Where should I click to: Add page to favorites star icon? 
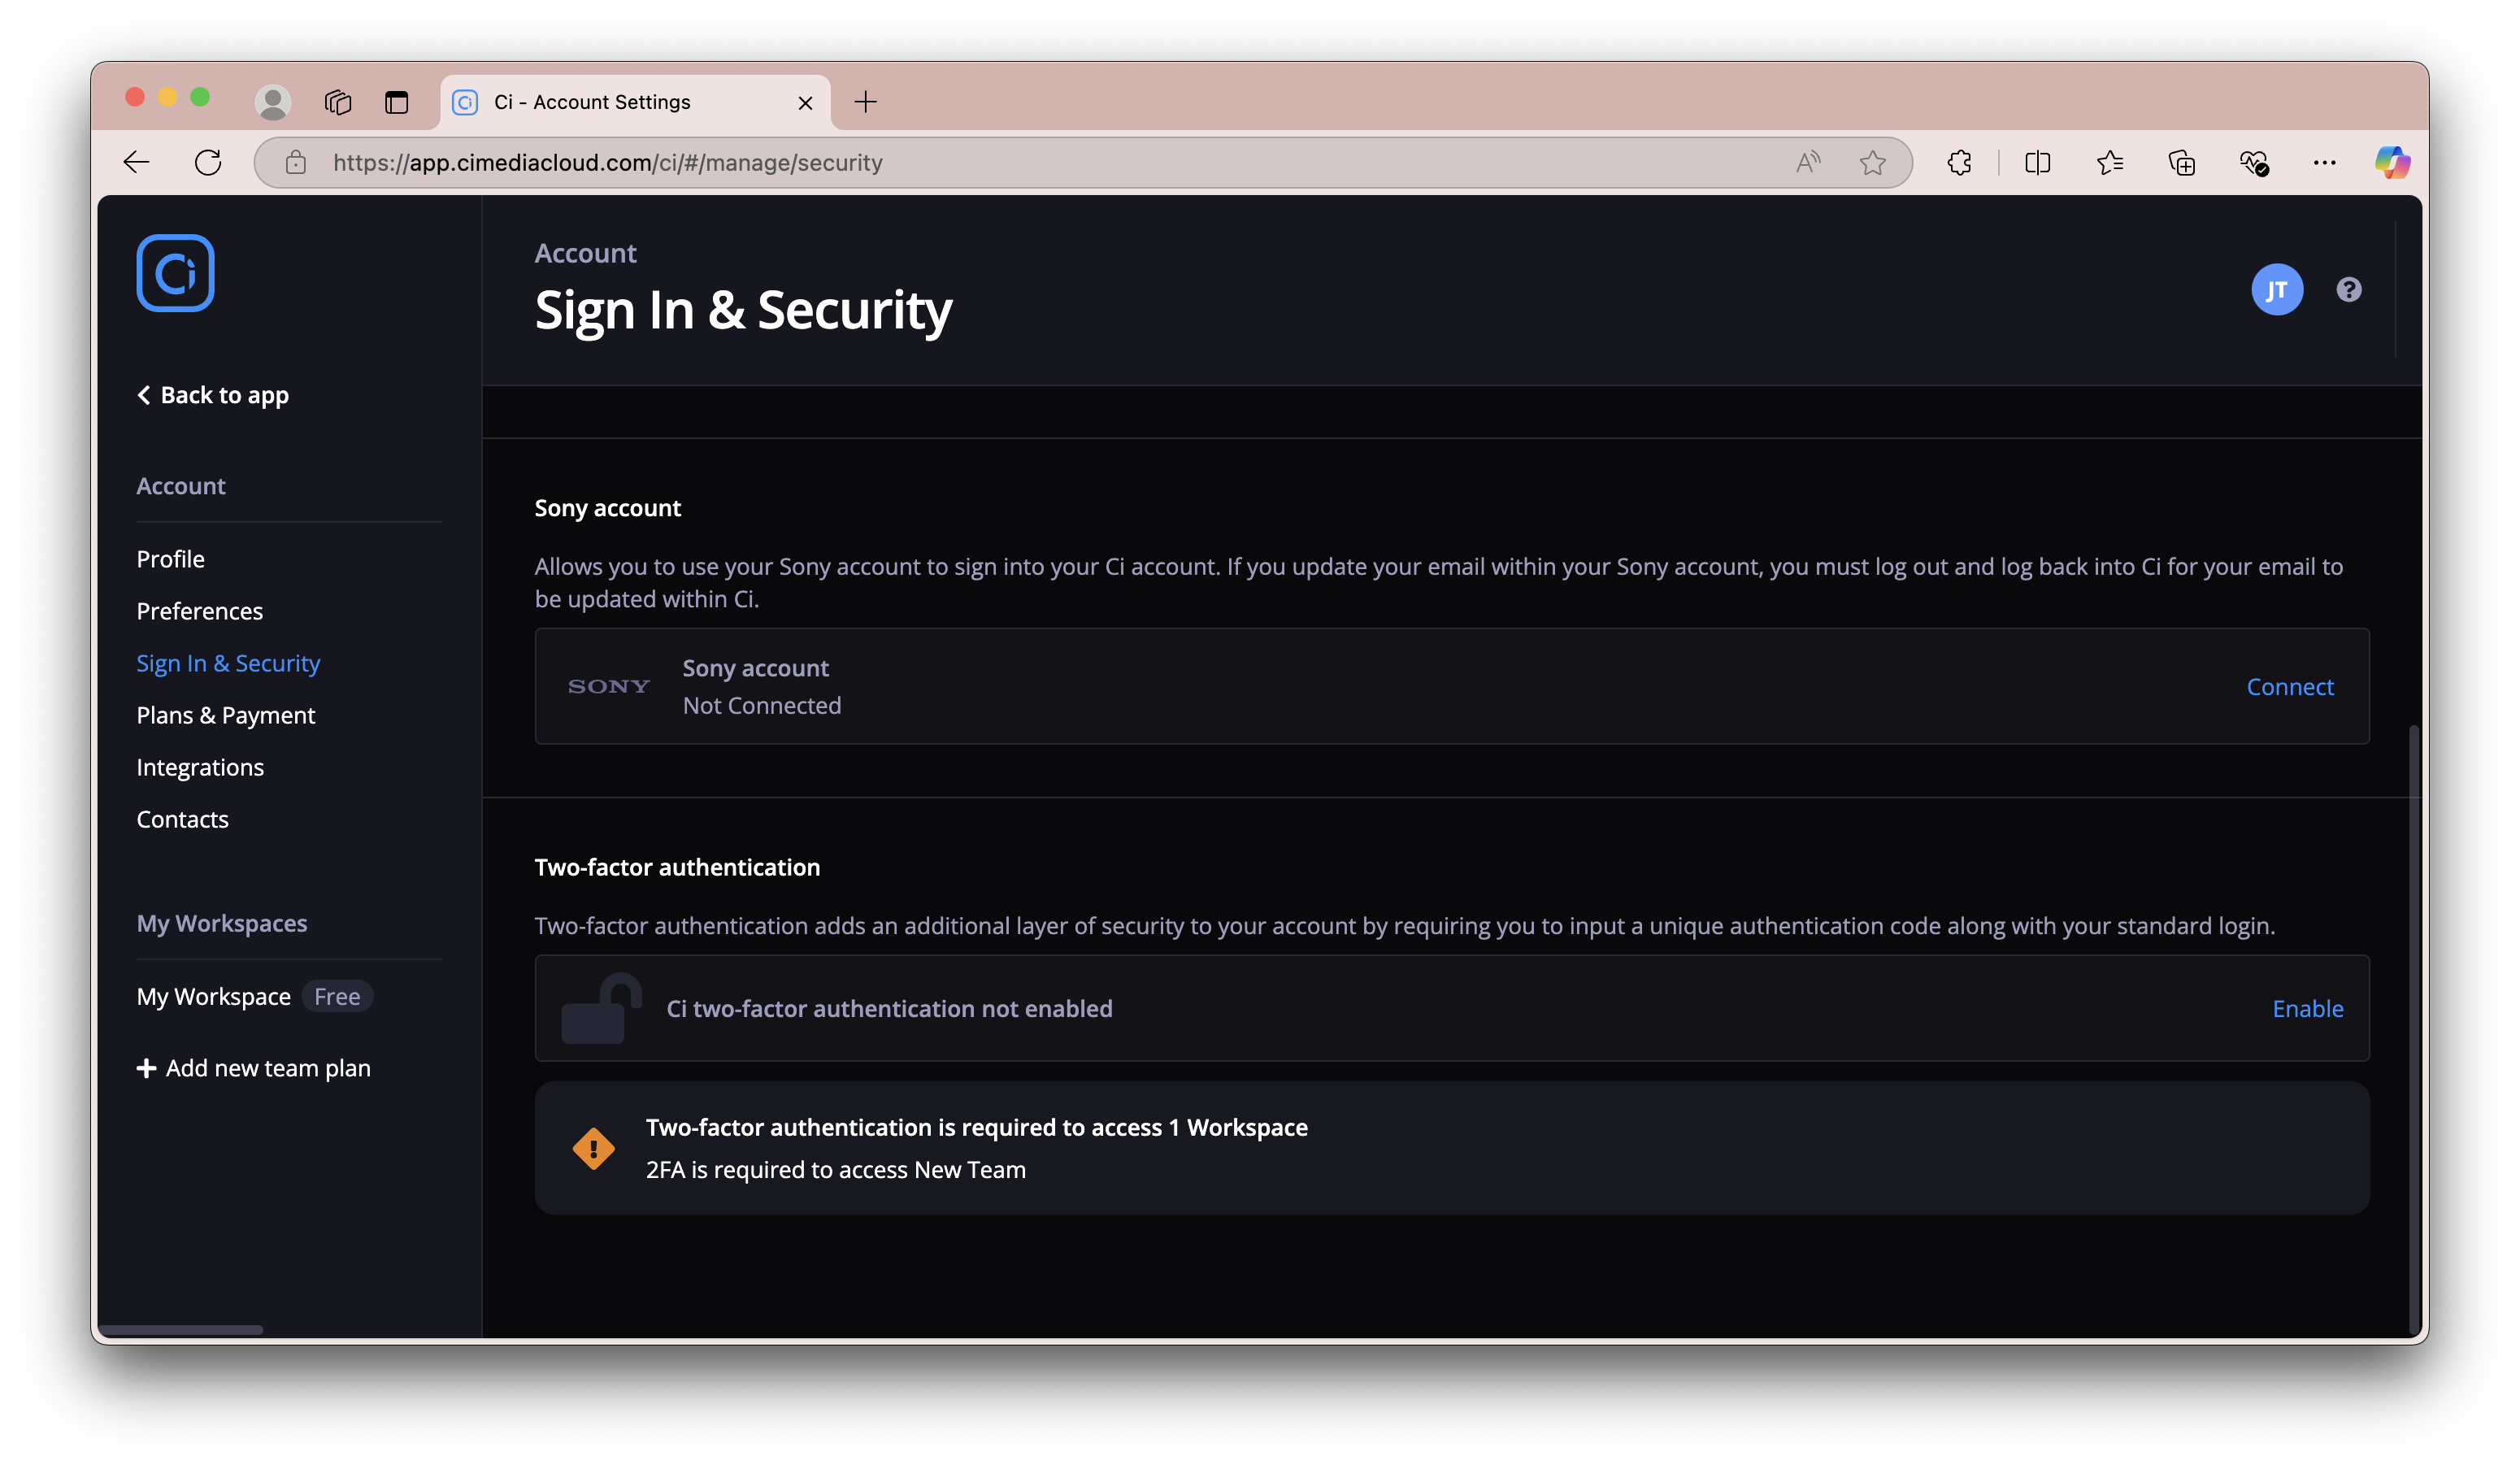click(1873, 163)
